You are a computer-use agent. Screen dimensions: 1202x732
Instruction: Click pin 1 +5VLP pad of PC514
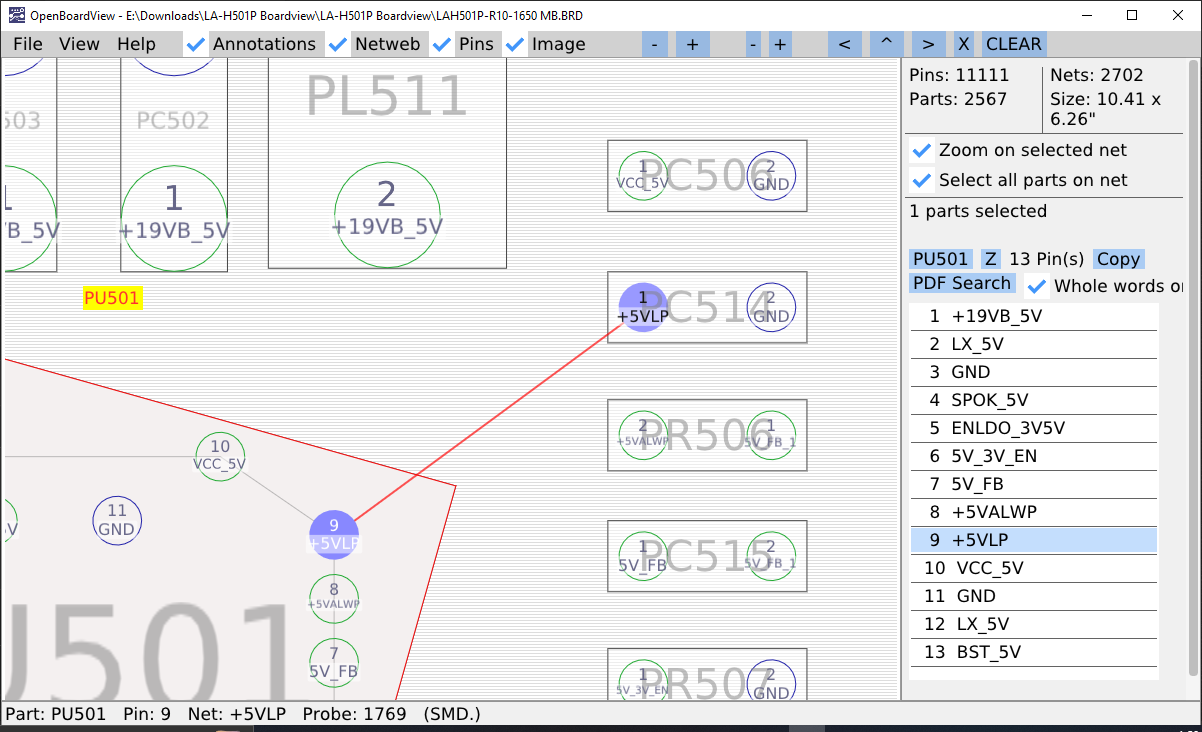(643, 307)
